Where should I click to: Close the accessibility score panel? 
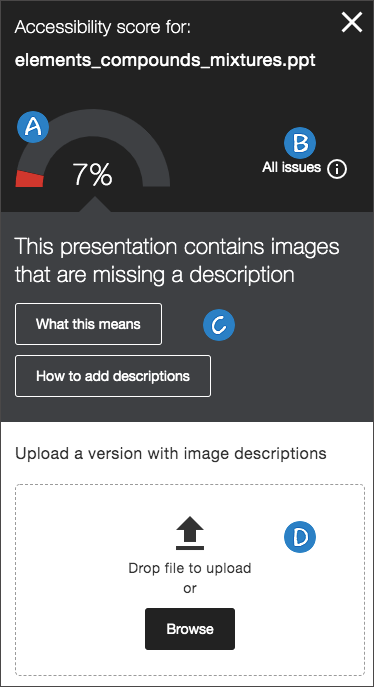pyautogui.click(x=352, y=22)
